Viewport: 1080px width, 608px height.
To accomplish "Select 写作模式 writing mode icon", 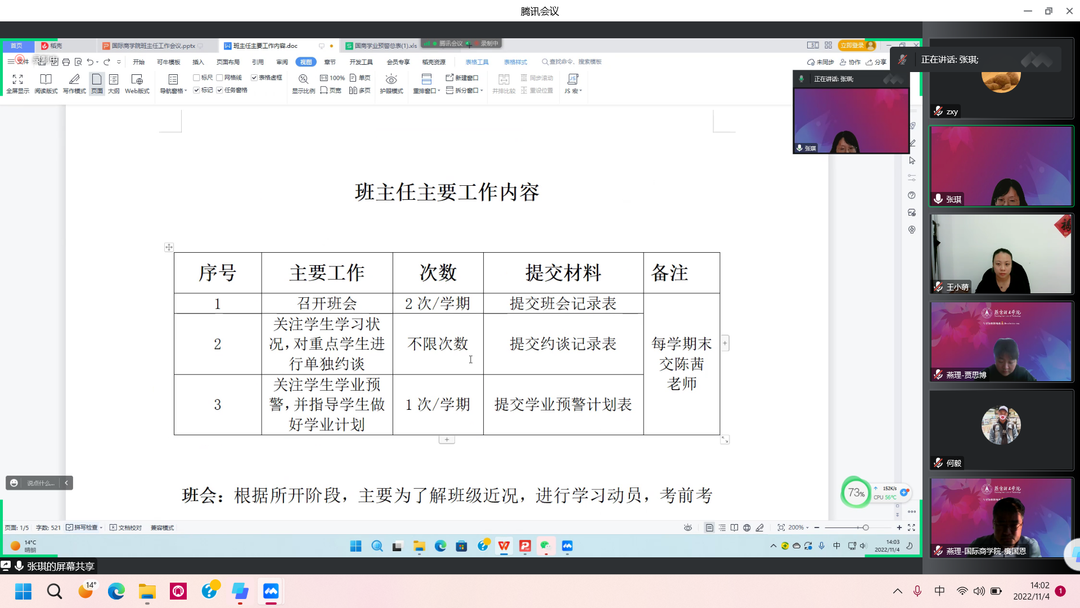I will point(74,79).
